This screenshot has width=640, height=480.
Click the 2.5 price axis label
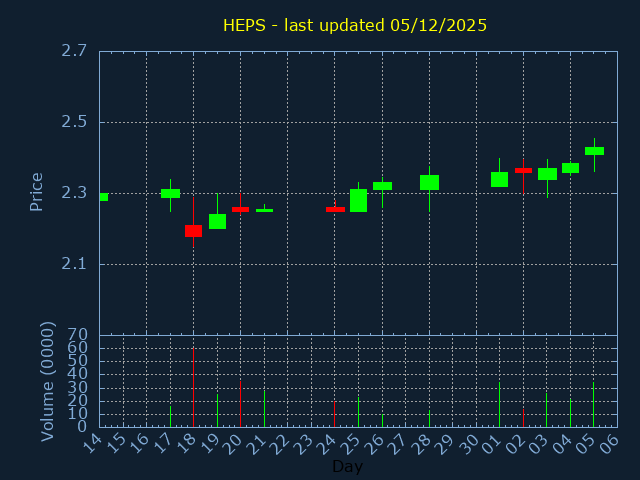coord(73,122)
